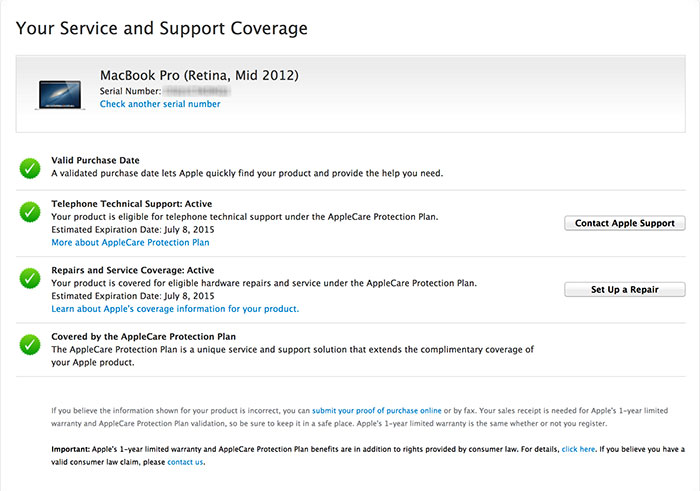Click Covered by the AppleCare Protection Plan heading
Viewport: 700px width, 491px height.
(143, 337)
